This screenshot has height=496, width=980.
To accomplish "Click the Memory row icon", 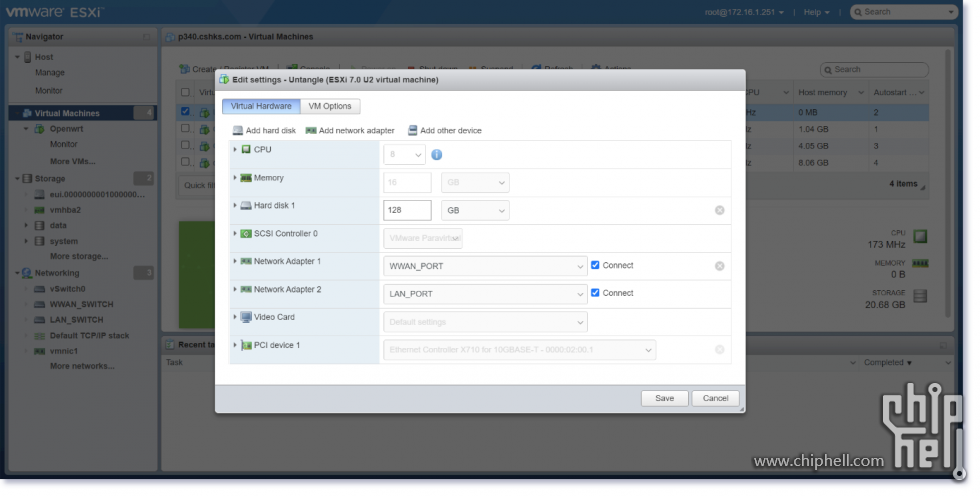I will click(246, 178).
